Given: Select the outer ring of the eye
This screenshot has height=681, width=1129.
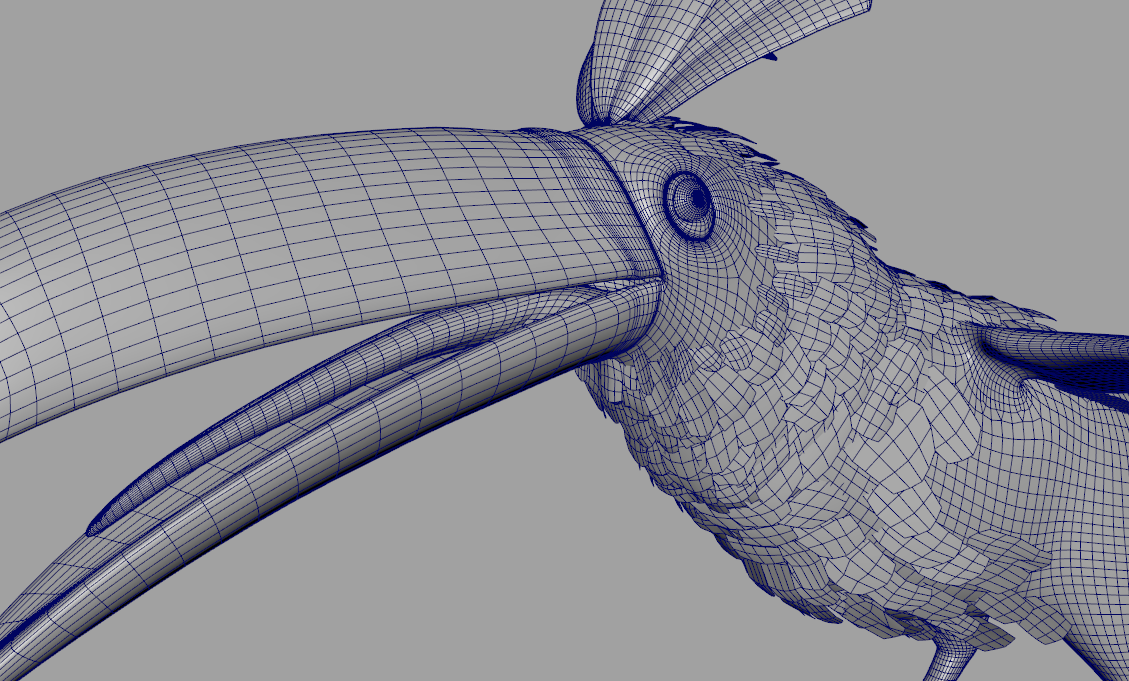Looking at the screenshot, I should point(673,205).
